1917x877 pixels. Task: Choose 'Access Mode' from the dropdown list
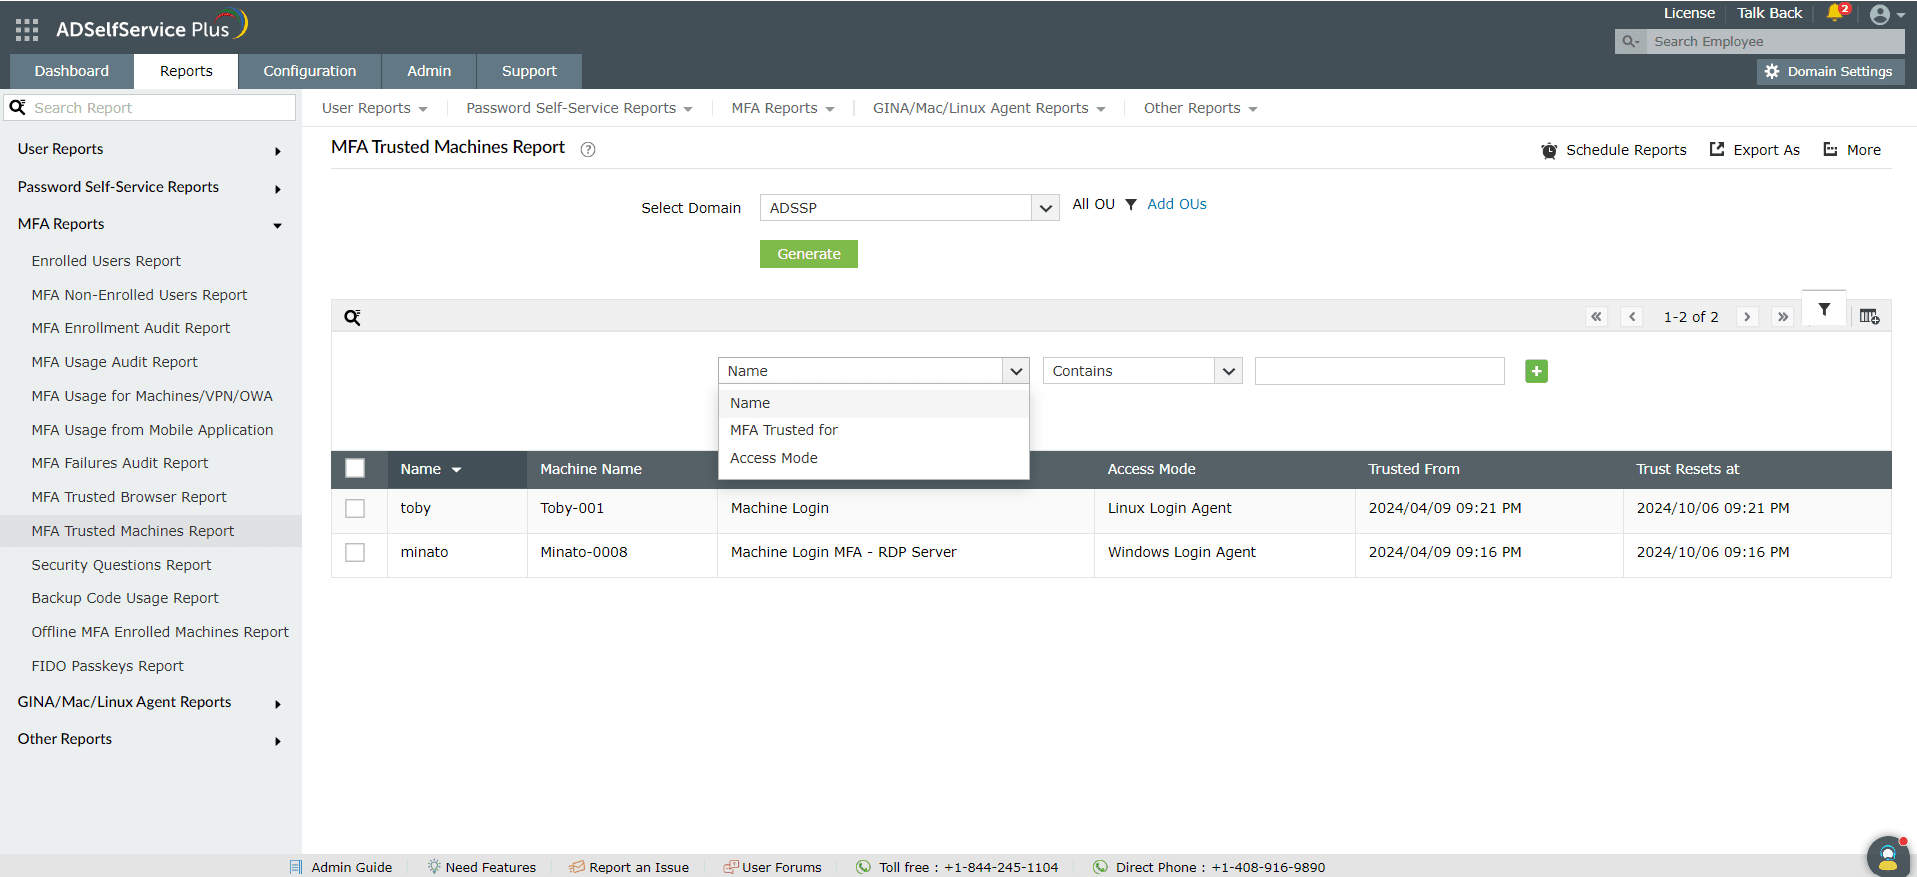[x=873, y=458]
